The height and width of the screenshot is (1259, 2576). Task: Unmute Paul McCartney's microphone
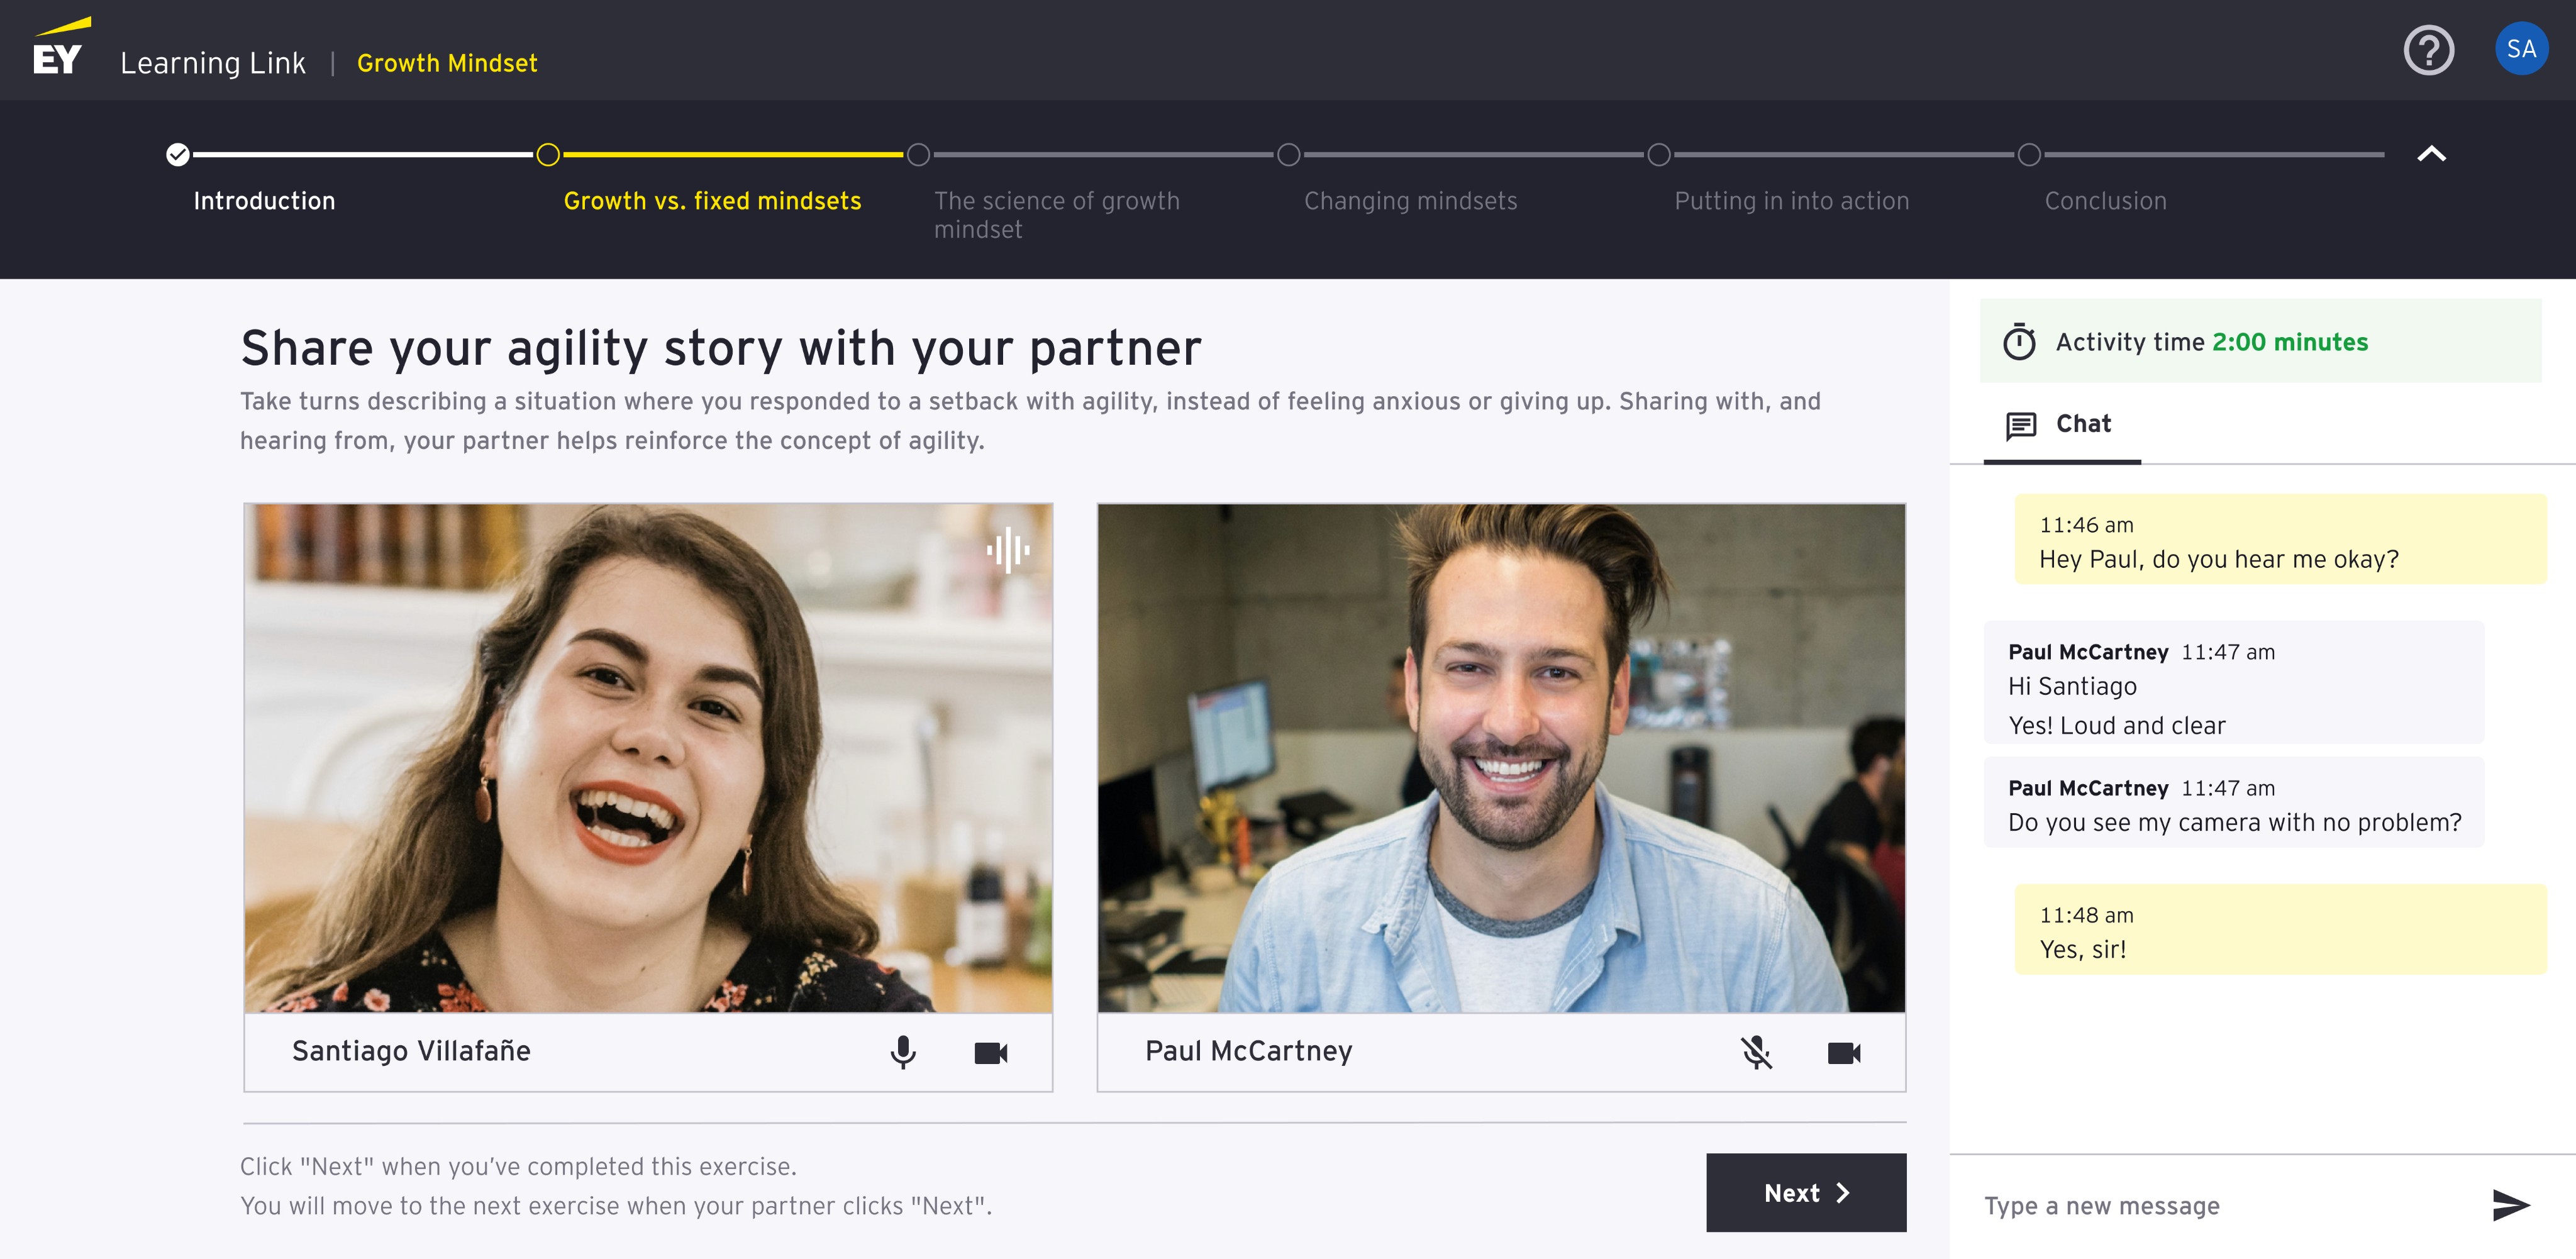coord(1756,1052)
